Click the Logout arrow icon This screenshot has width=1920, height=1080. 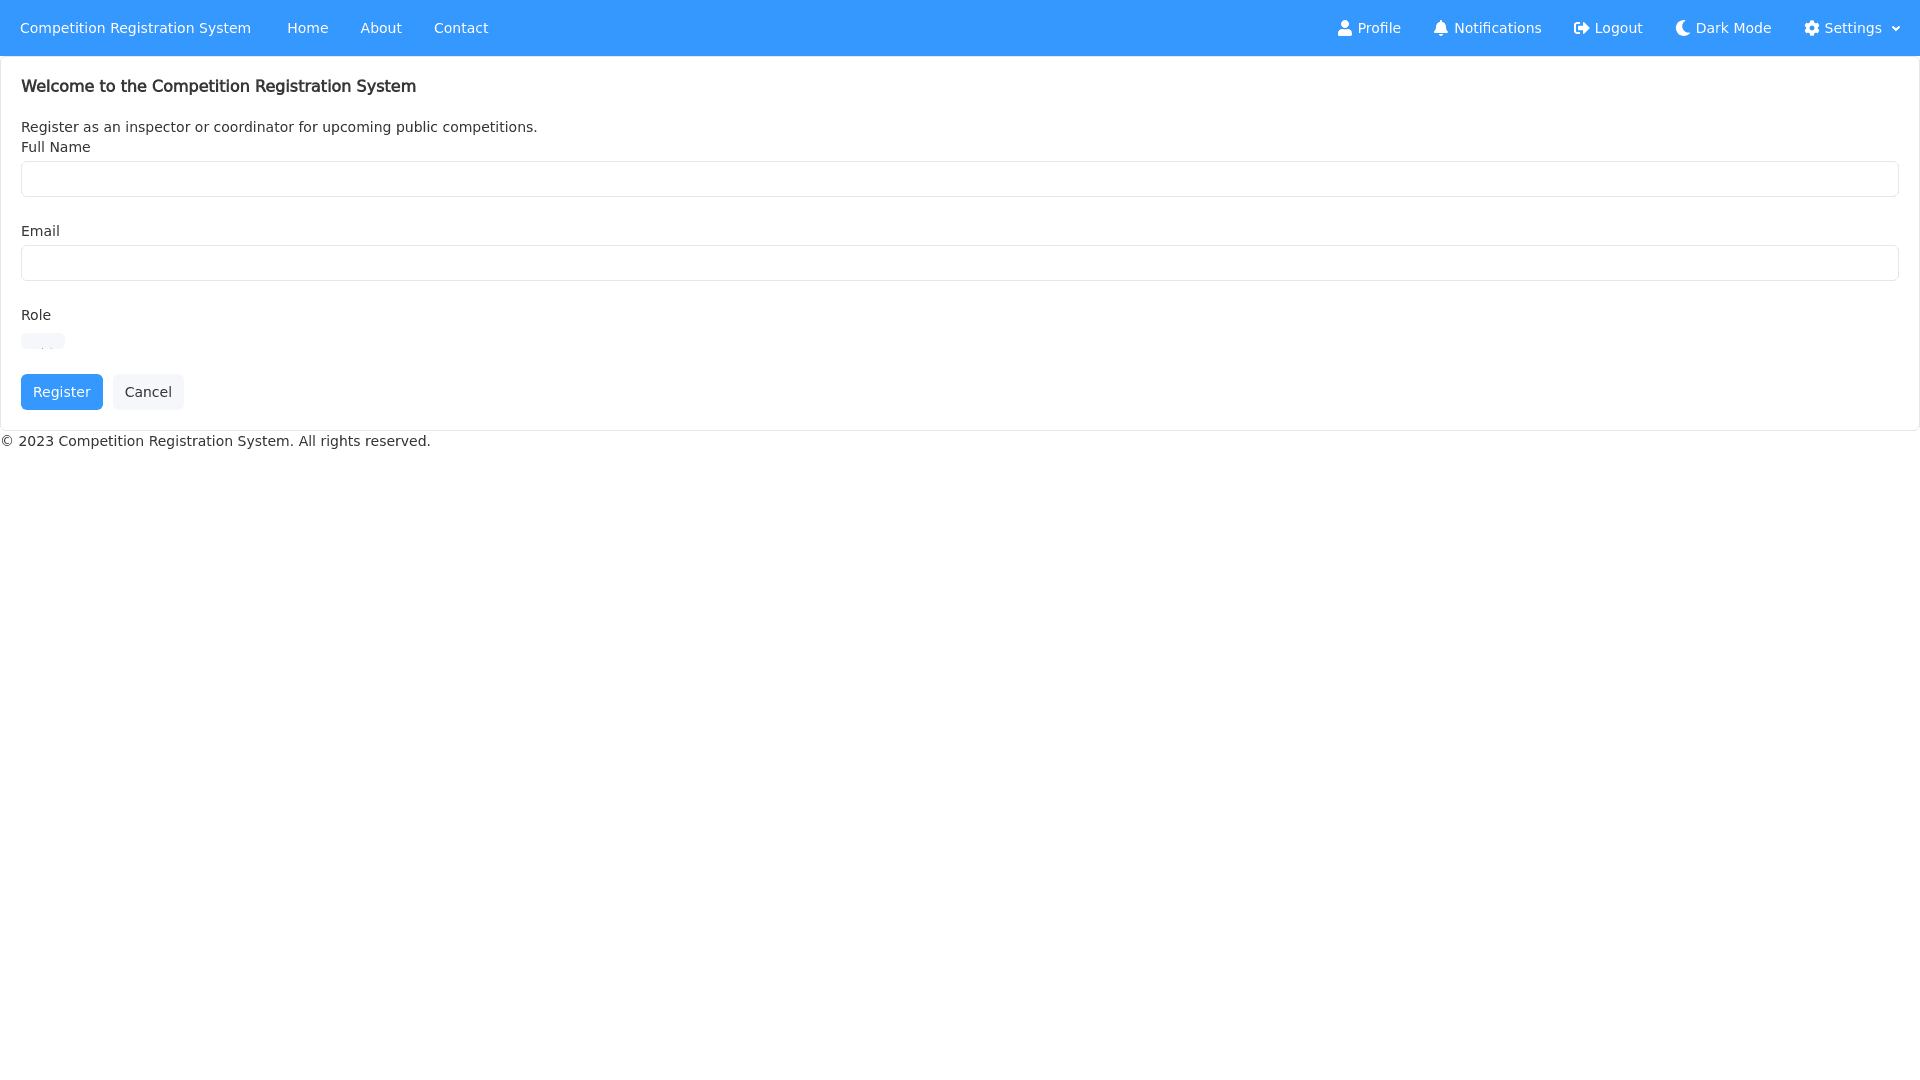[x=1581, y=28]
